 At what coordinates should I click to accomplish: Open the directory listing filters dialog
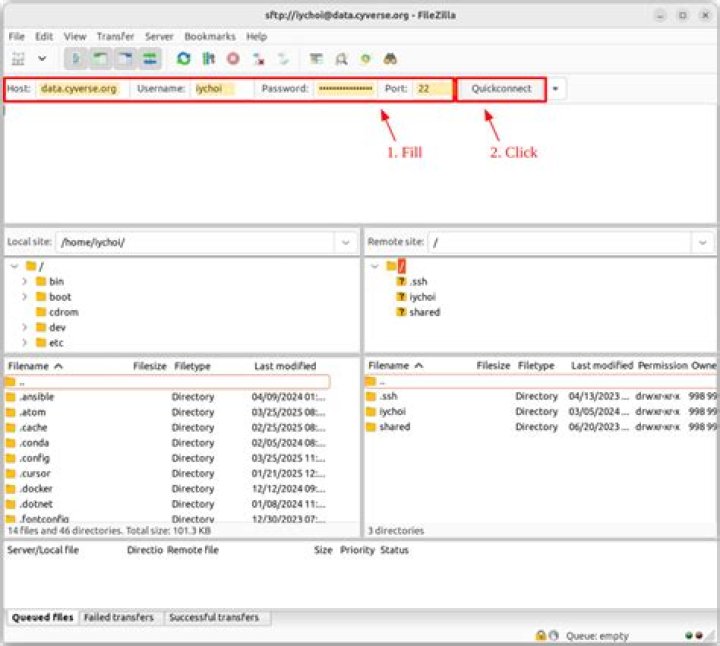coord(316,59)
